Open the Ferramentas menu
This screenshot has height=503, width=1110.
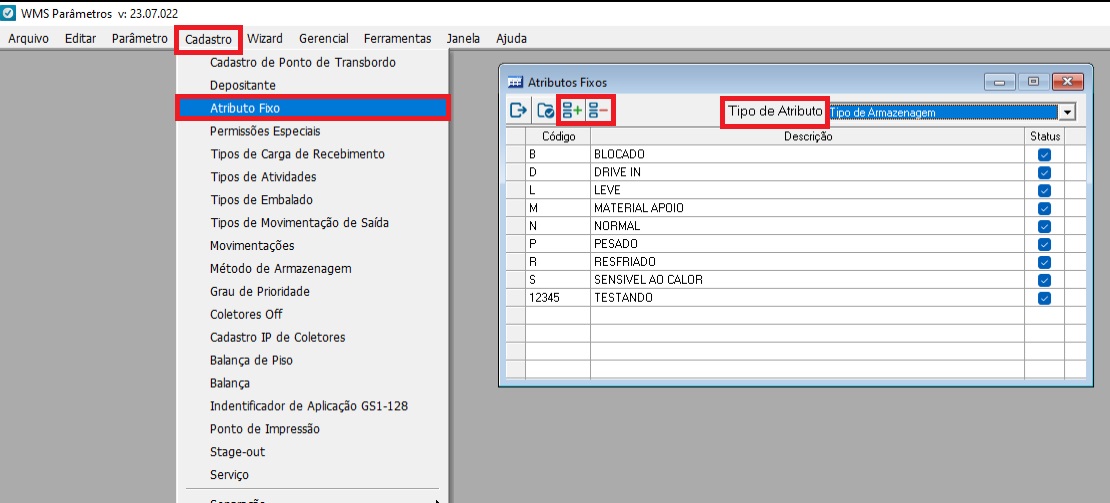(x=397, y=38)
